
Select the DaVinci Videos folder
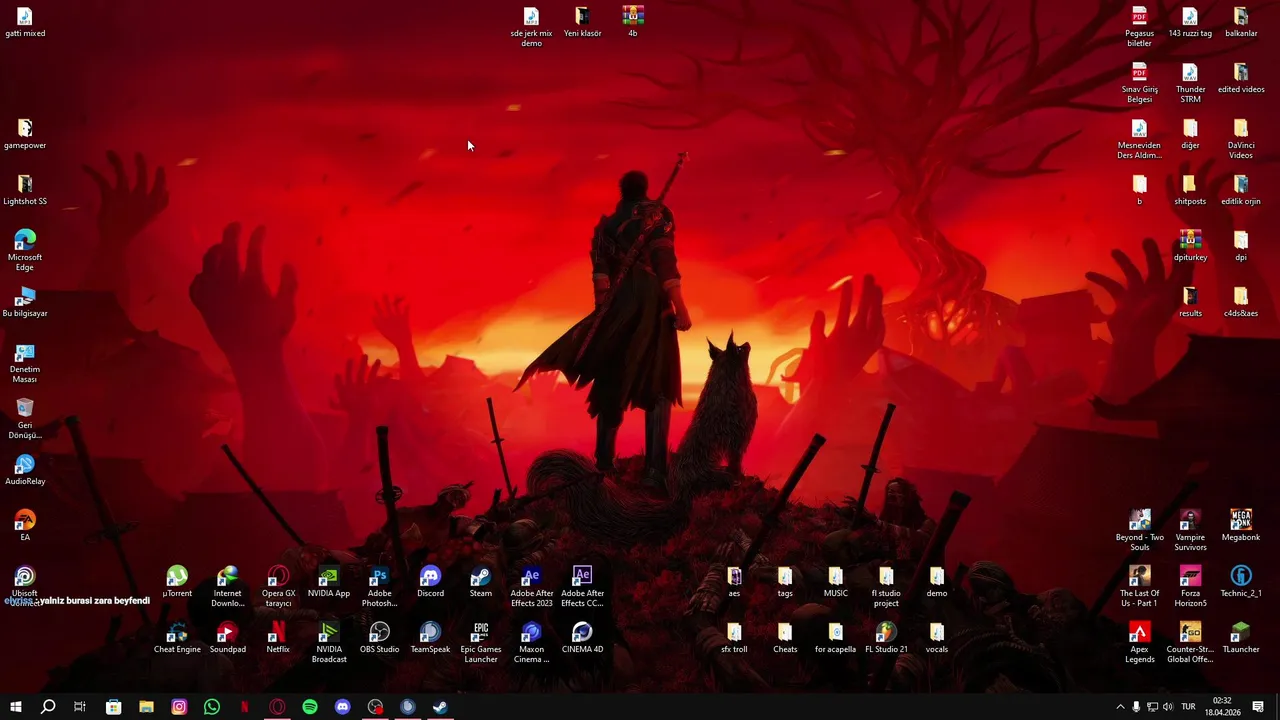1241,139
